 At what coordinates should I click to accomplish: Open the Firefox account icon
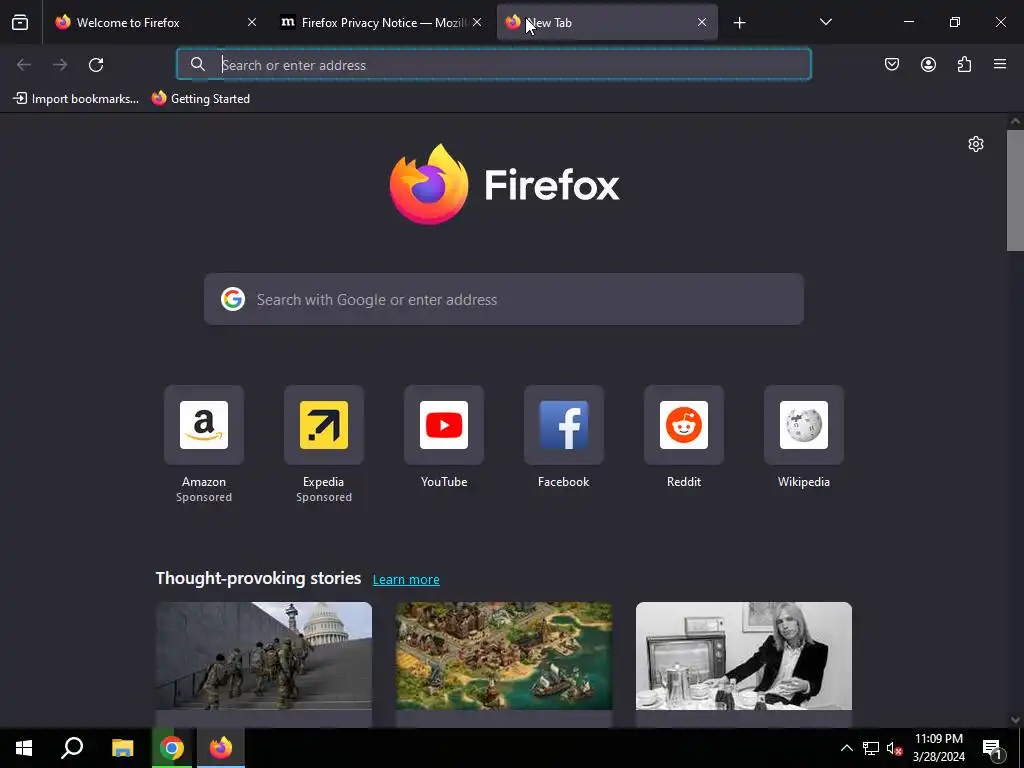tap(928, 64)
